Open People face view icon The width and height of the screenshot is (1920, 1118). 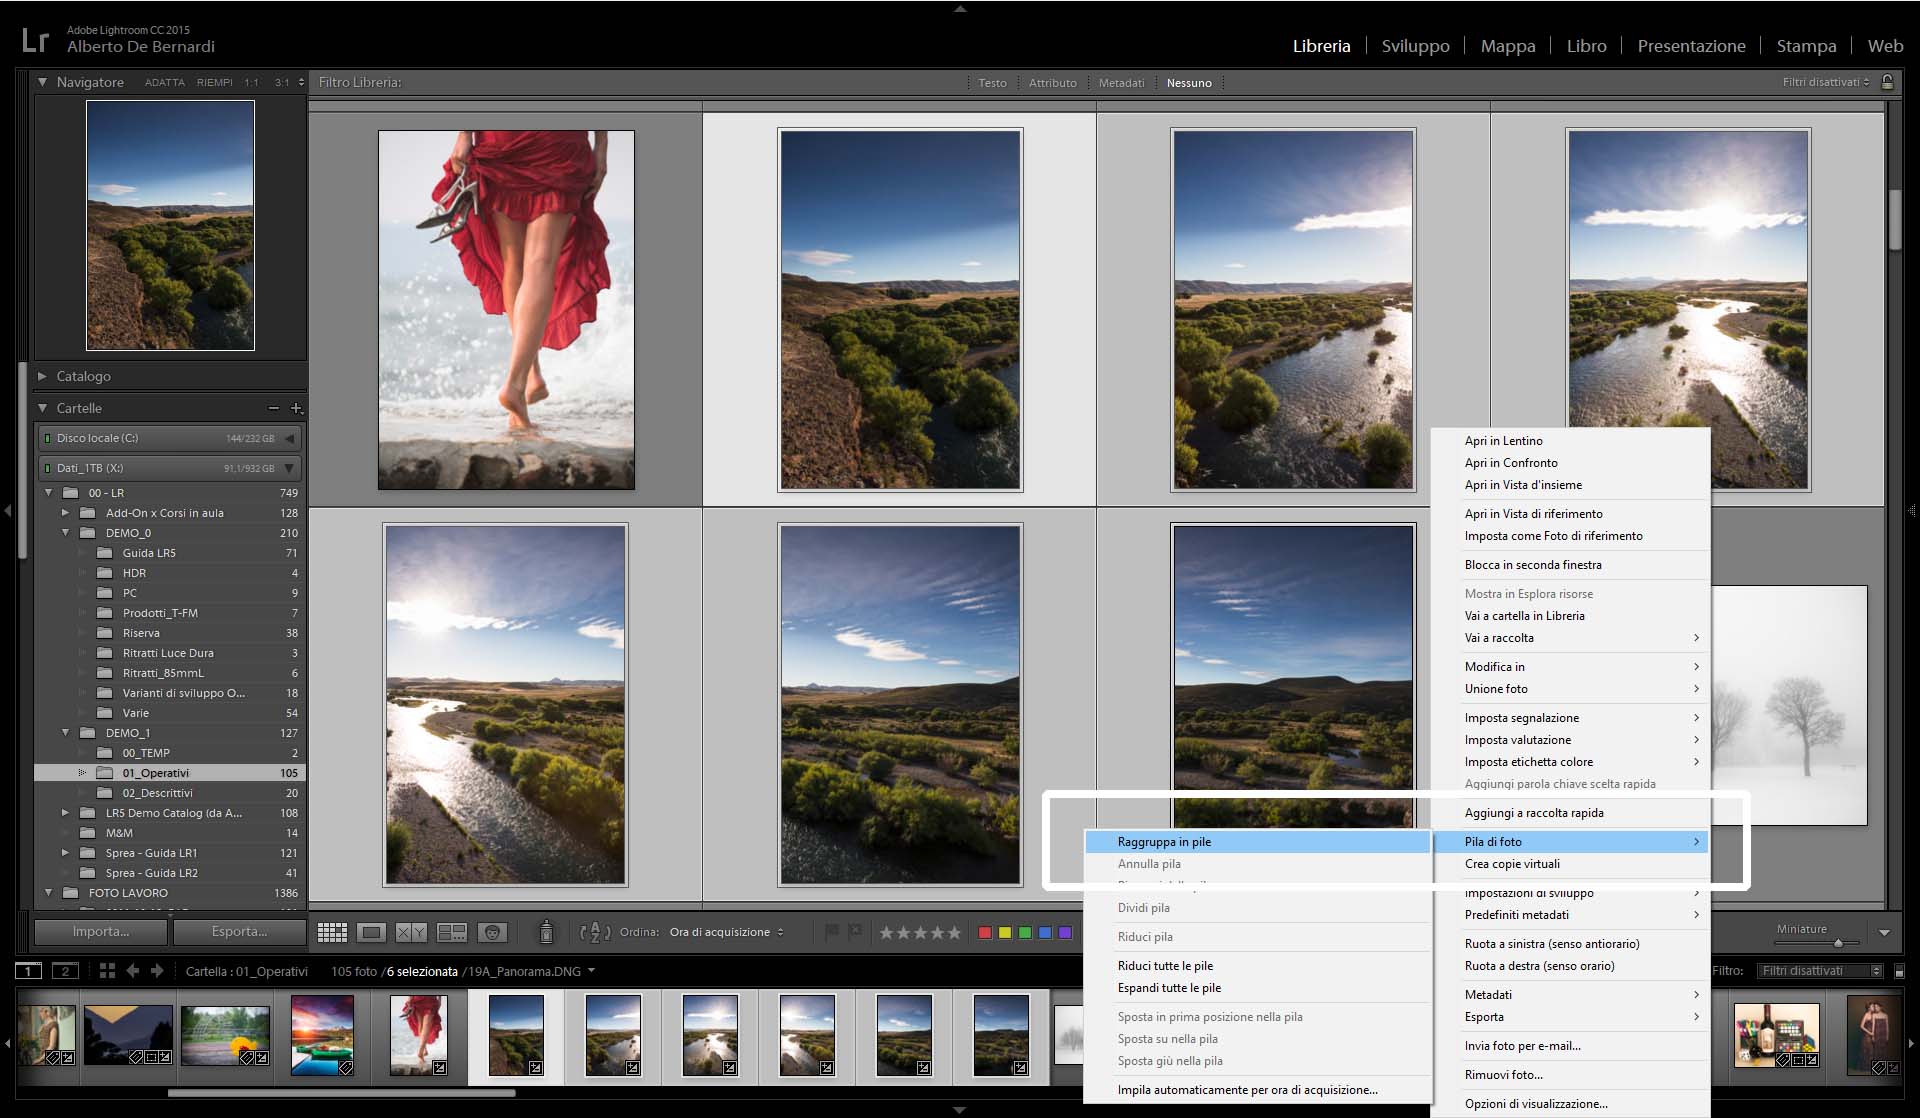tap(492, 932)
